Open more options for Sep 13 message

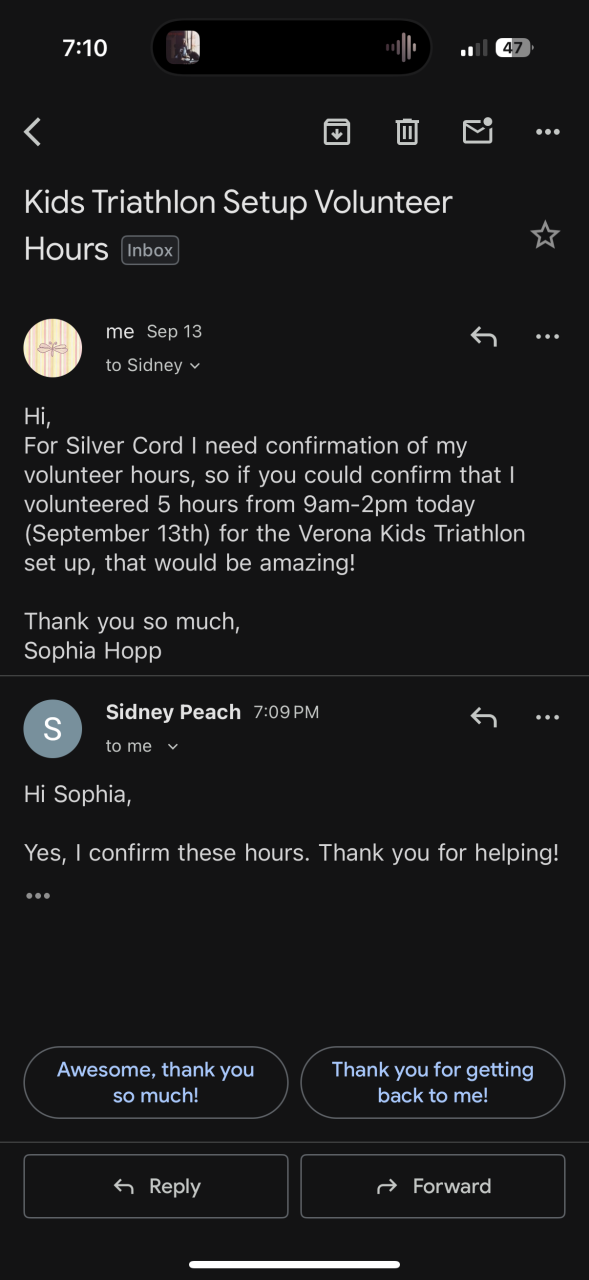(x=548, y=337)
